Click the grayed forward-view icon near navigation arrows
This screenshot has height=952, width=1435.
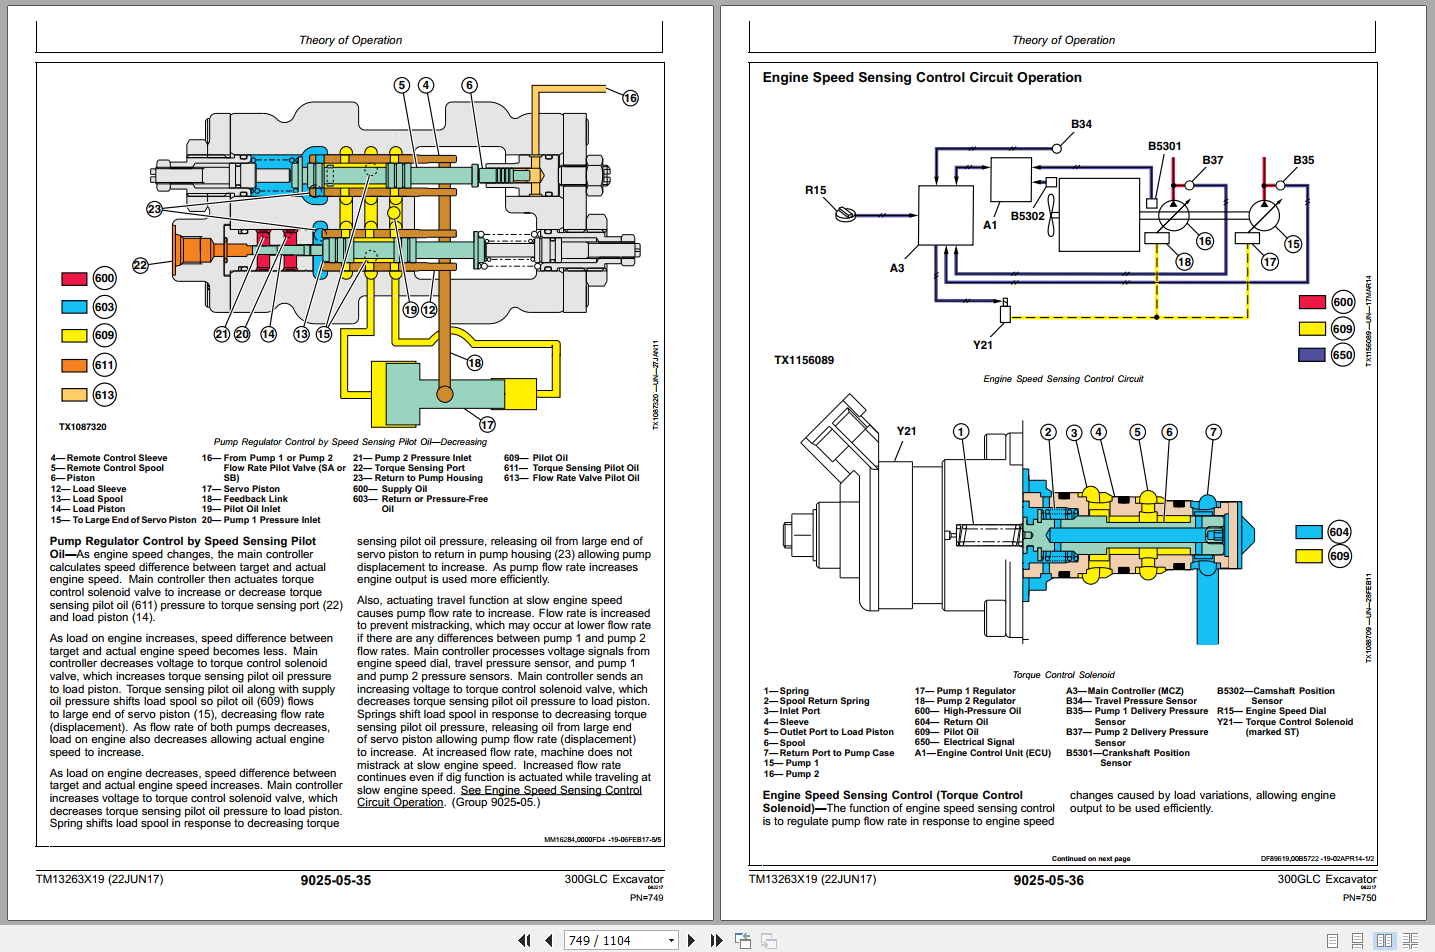(x=767, y=940)
